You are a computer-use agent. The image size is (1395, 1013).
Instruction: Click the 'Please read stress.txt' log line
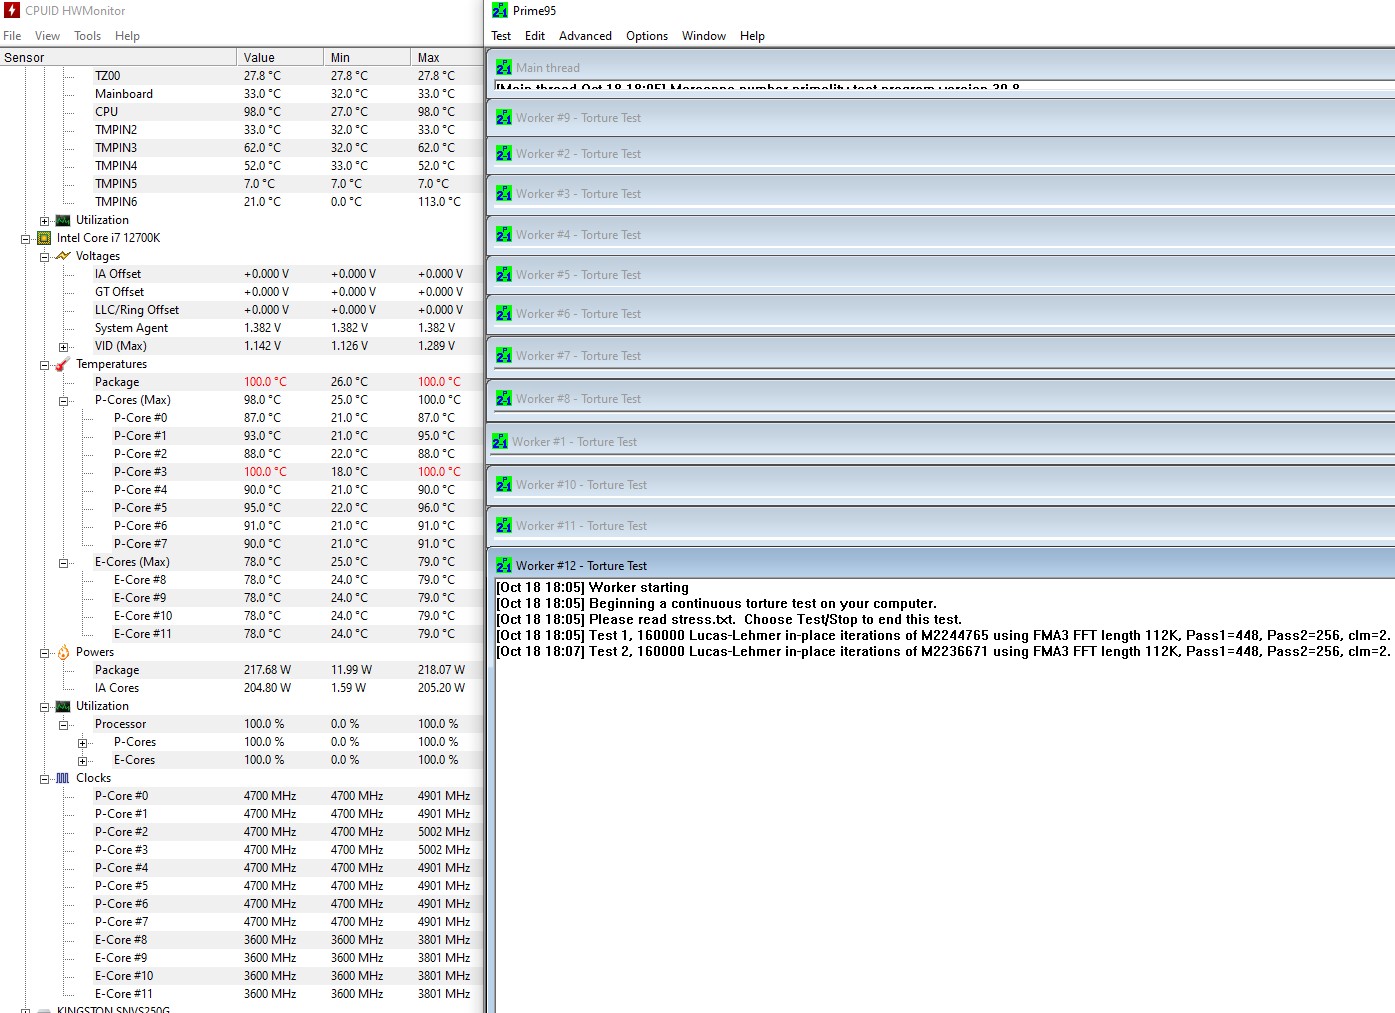(730, 620)
